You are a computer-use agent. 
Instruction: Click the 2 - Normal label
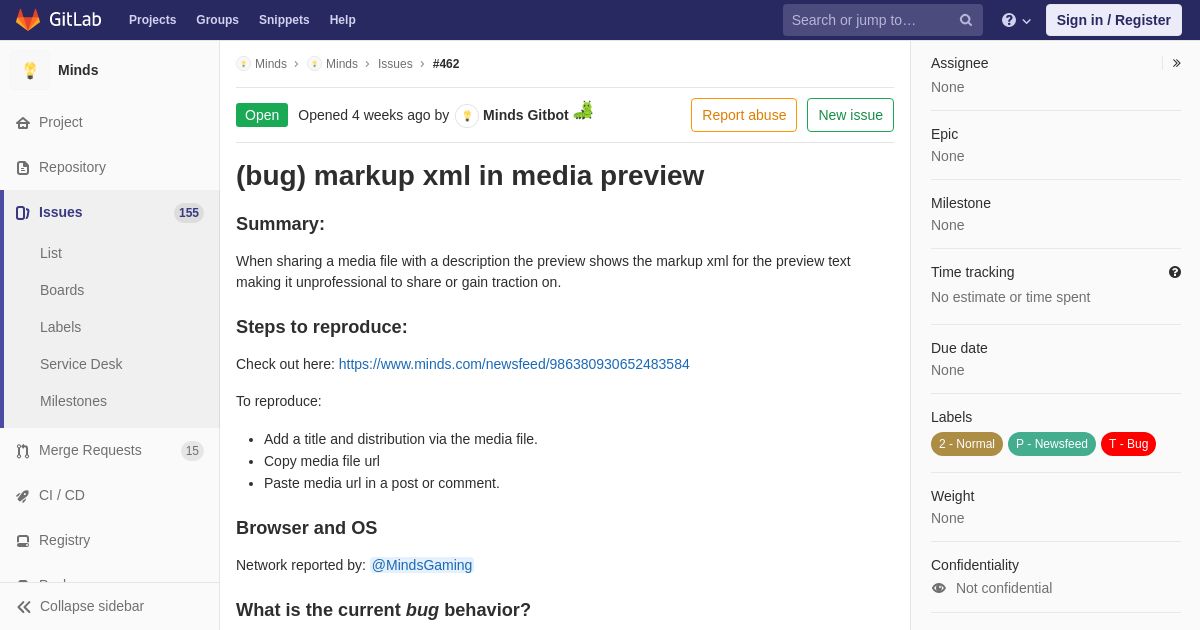click(967, 444)
